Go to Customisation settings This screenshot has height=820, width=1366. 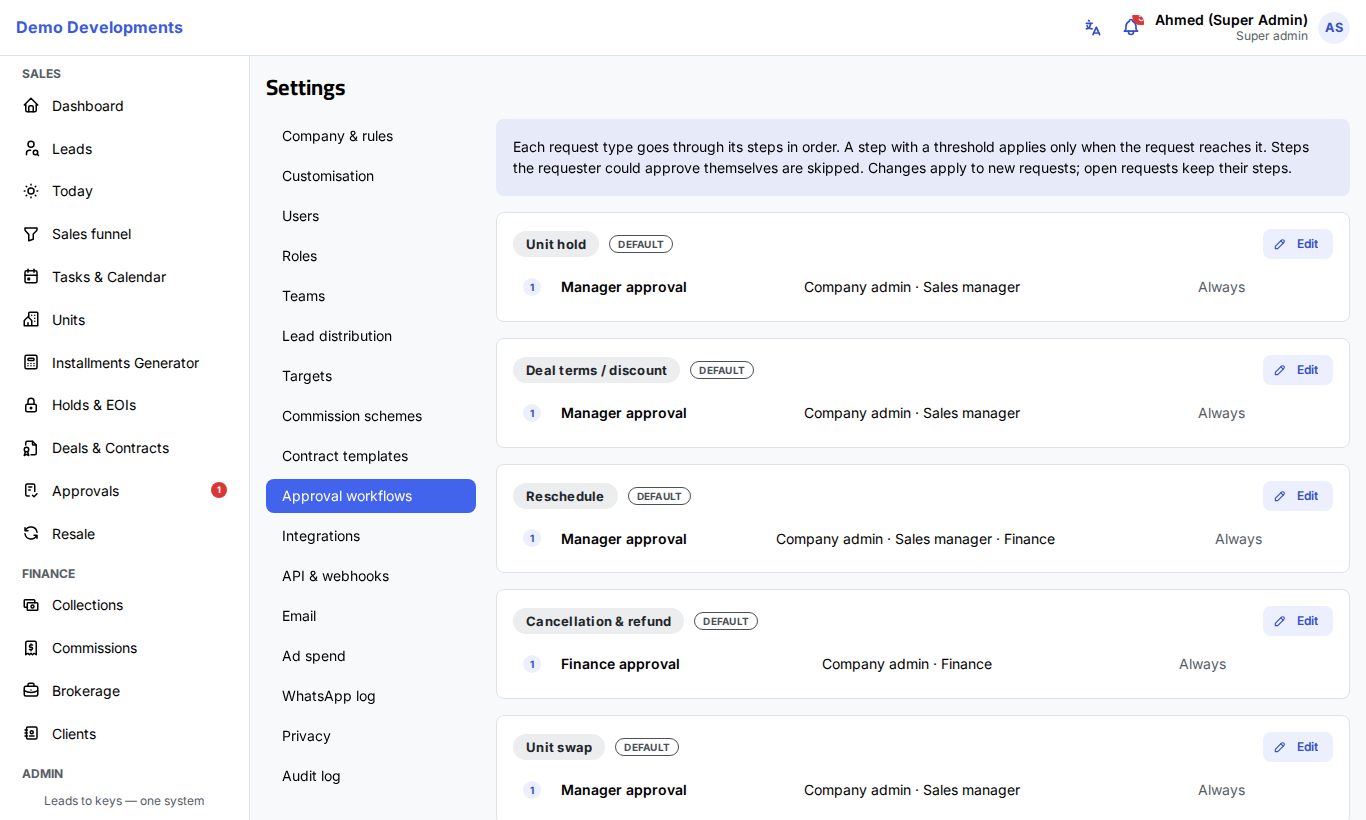[371, 176]
